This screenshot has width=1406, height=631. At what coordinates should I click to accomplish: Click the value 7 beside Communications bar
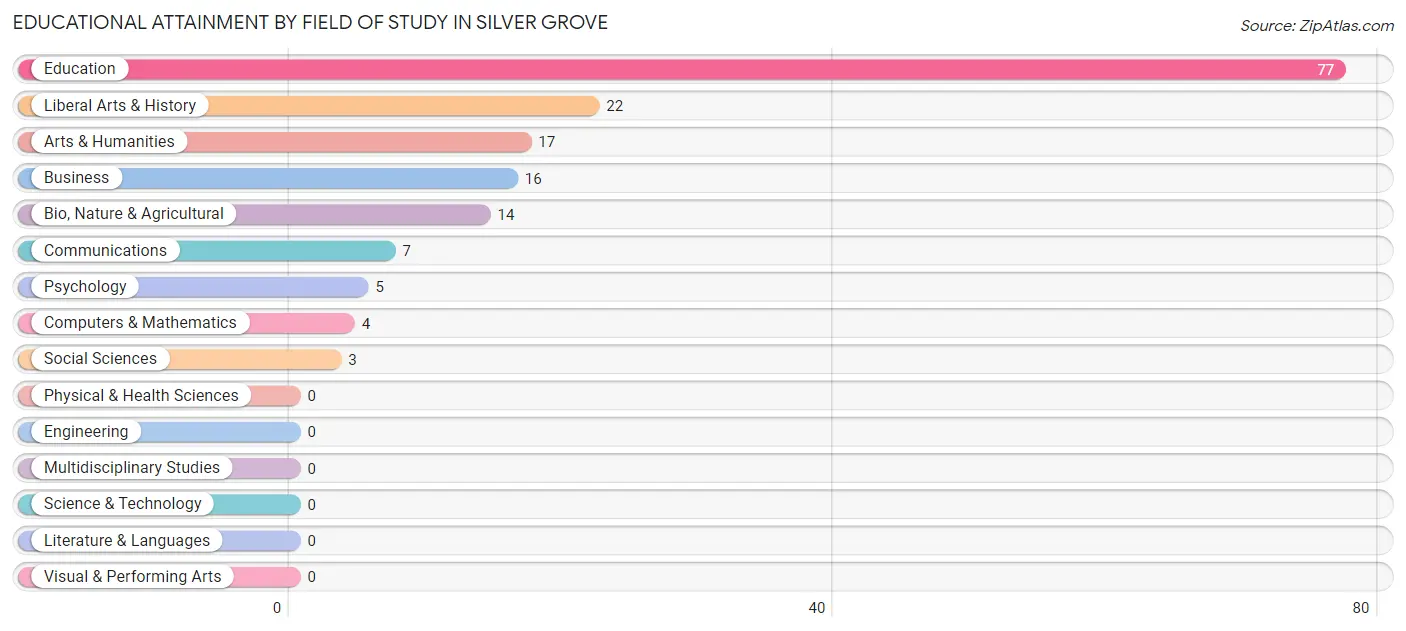point(407,251)
